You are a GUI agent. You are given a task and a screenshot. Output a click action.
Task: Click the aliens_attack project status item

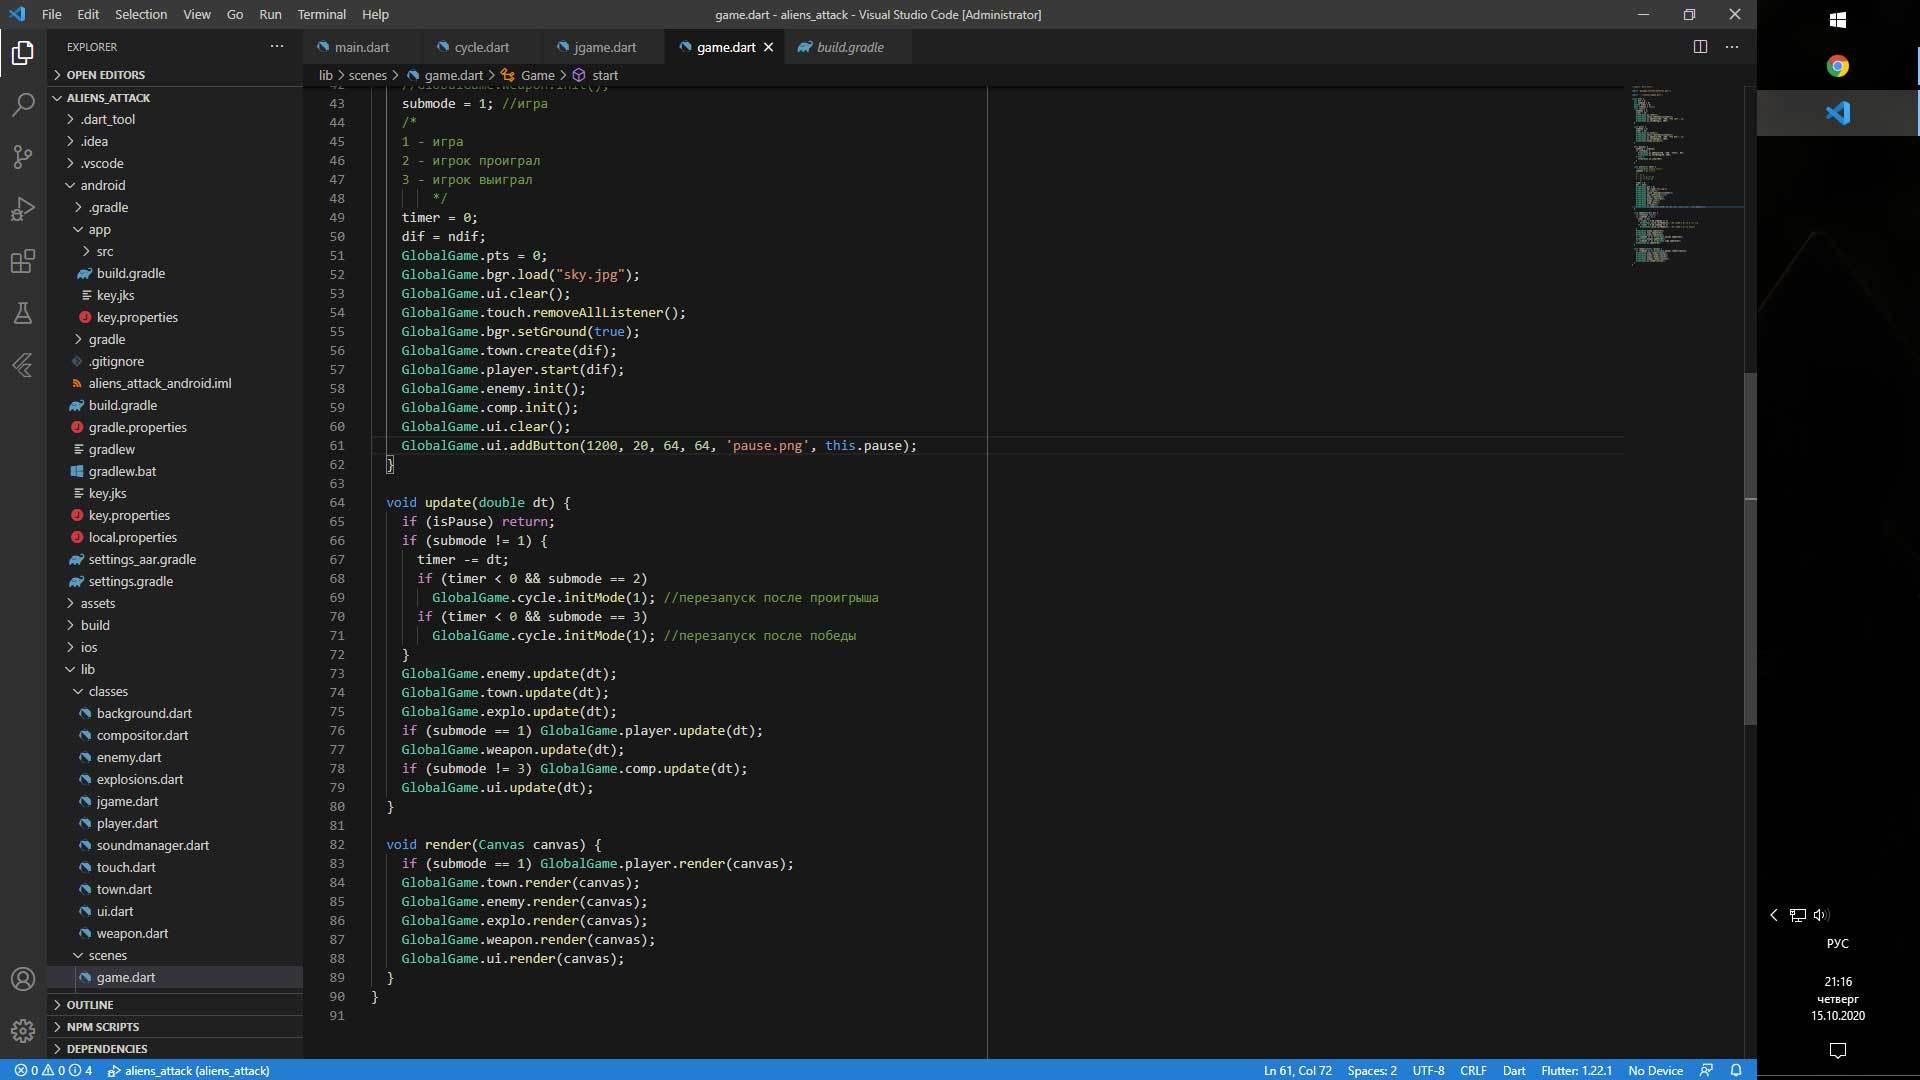click(x=189, y=1070)
